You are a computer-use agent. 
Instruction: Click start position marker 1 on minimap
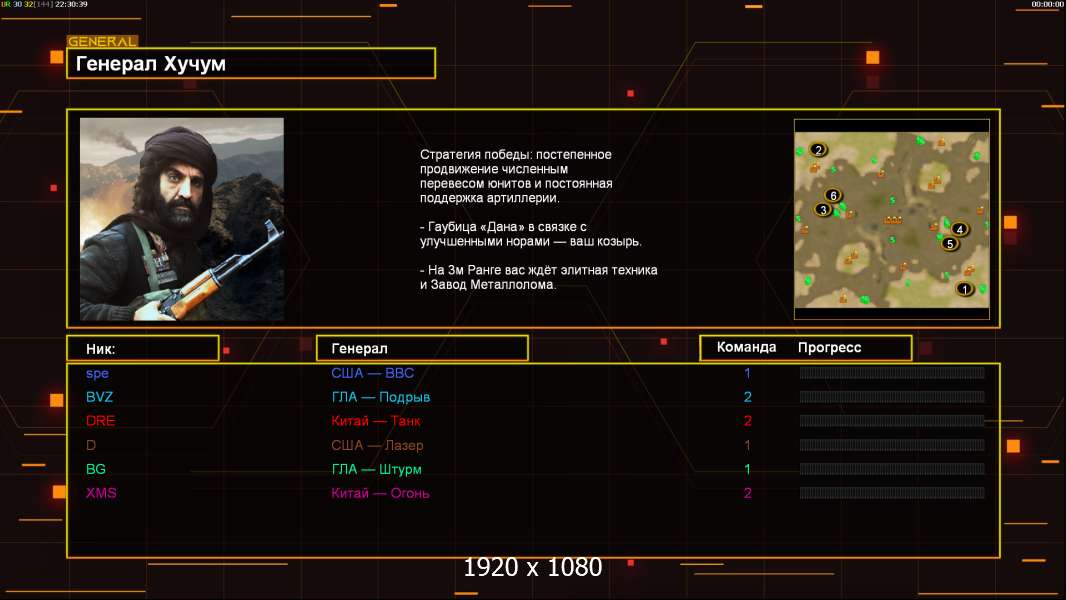coord(964,289)
